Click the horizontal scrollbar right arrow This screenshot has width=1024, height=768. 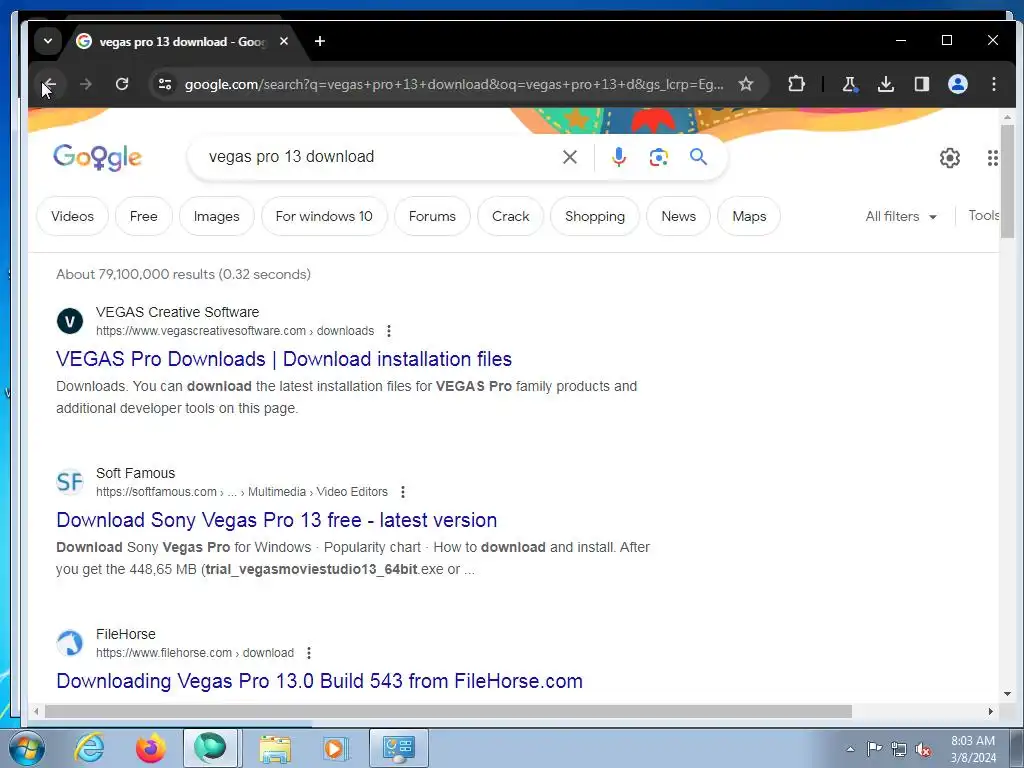click(x=991, y=711)
